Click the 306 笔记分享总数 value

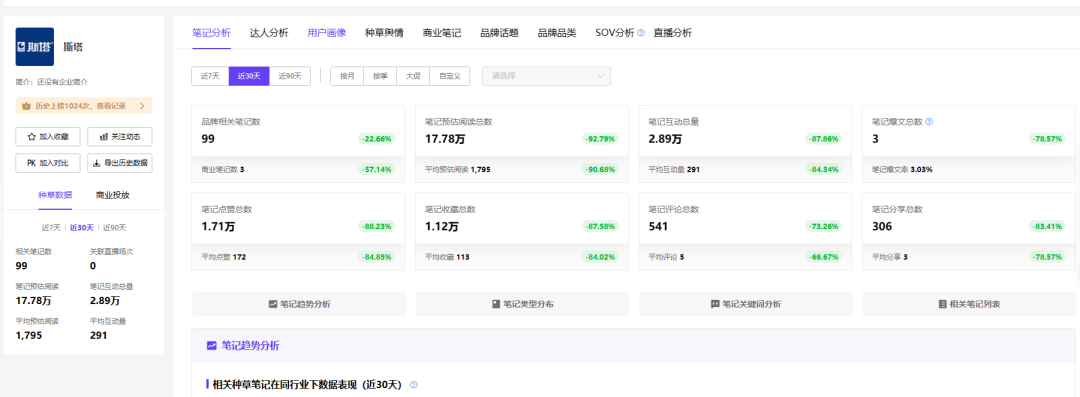coord(882,226)
